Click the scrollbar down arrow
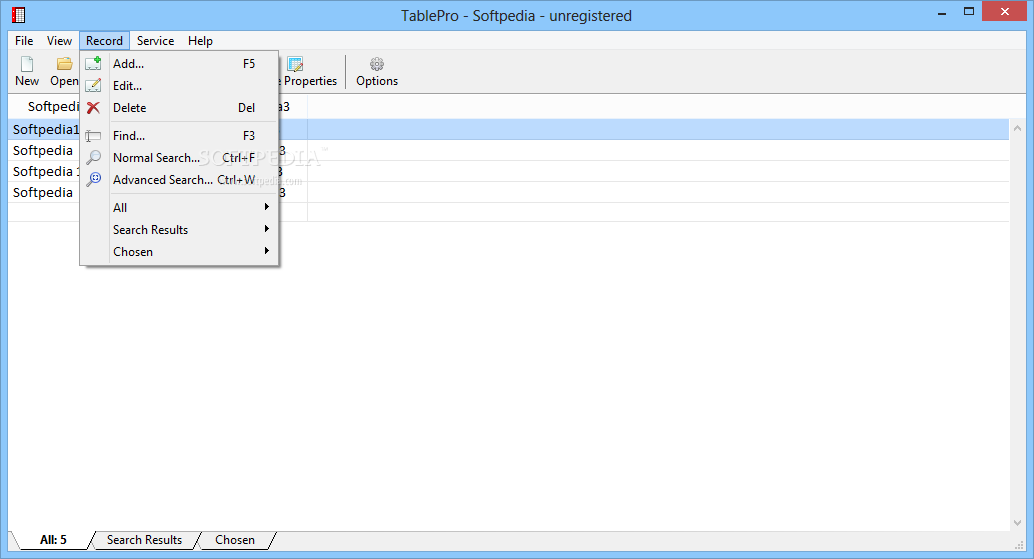1034x559 pixels. [x=1017, y=523]
